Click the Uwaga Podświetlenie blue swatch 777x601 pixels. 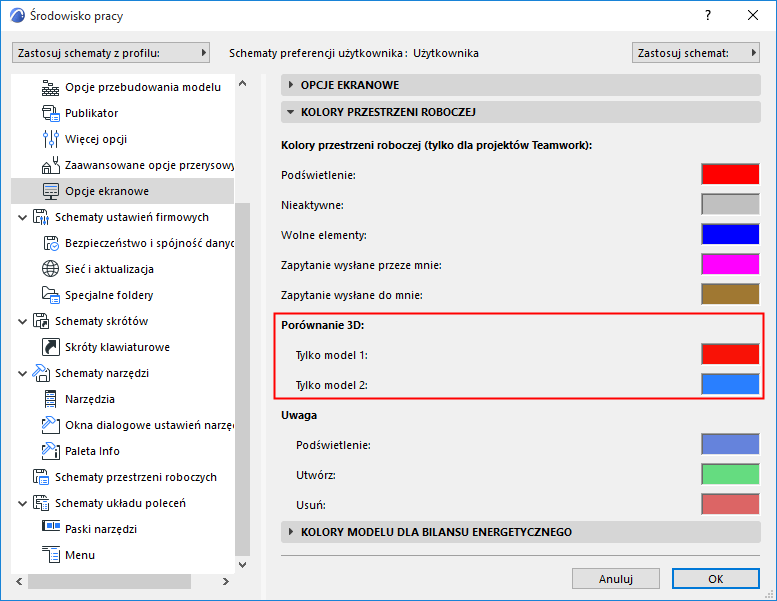(730, 444)
